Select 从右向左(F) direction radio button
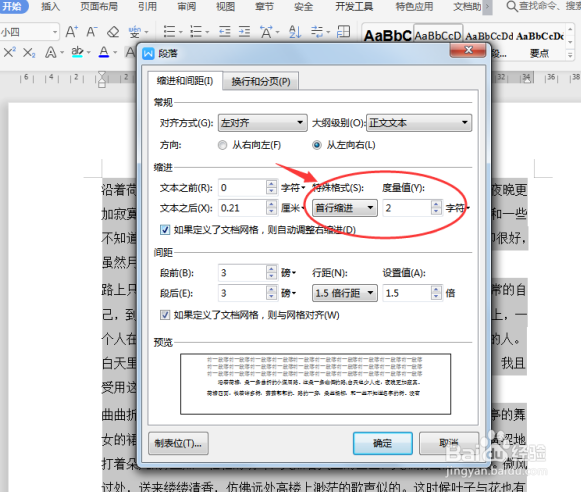This screenshot has width=581, height=492. tap(222, 145)
